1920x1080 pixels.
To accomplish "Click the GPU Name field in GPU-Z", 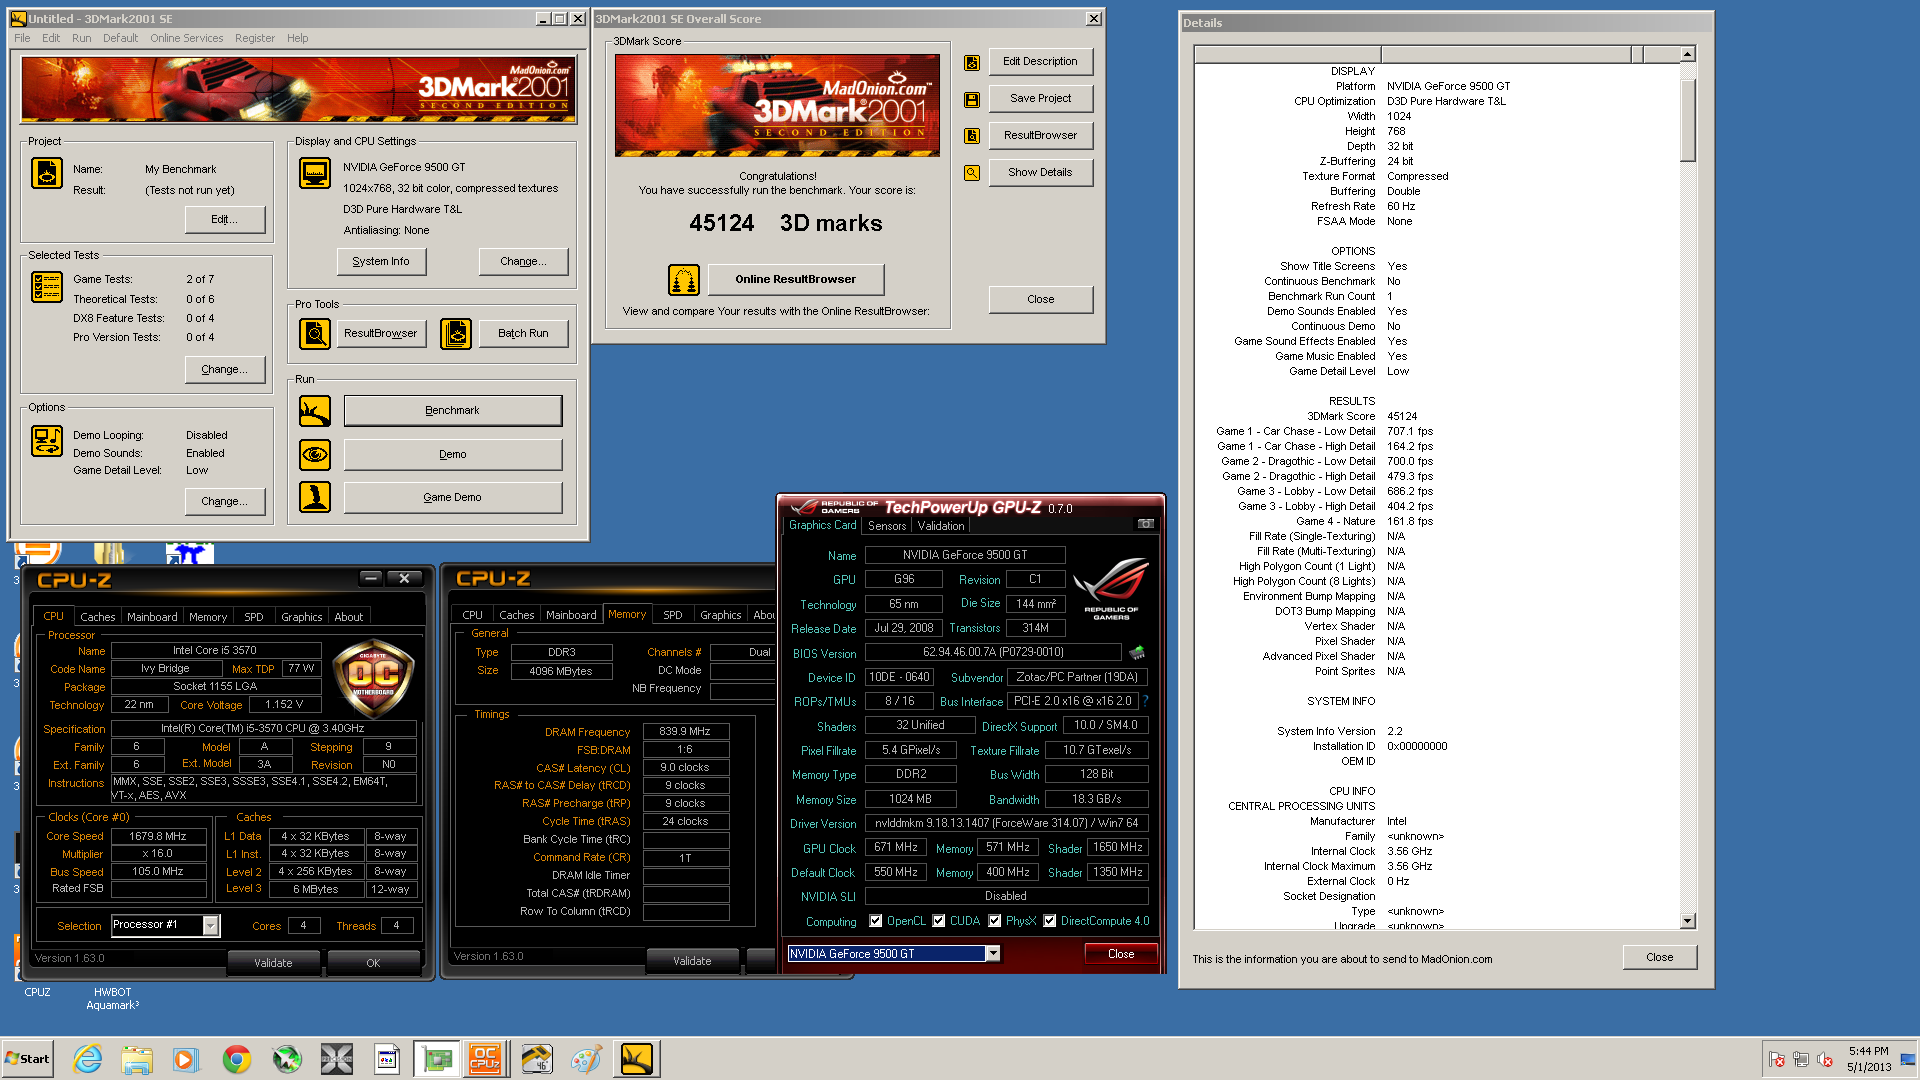I will click(x=965, y=555).
